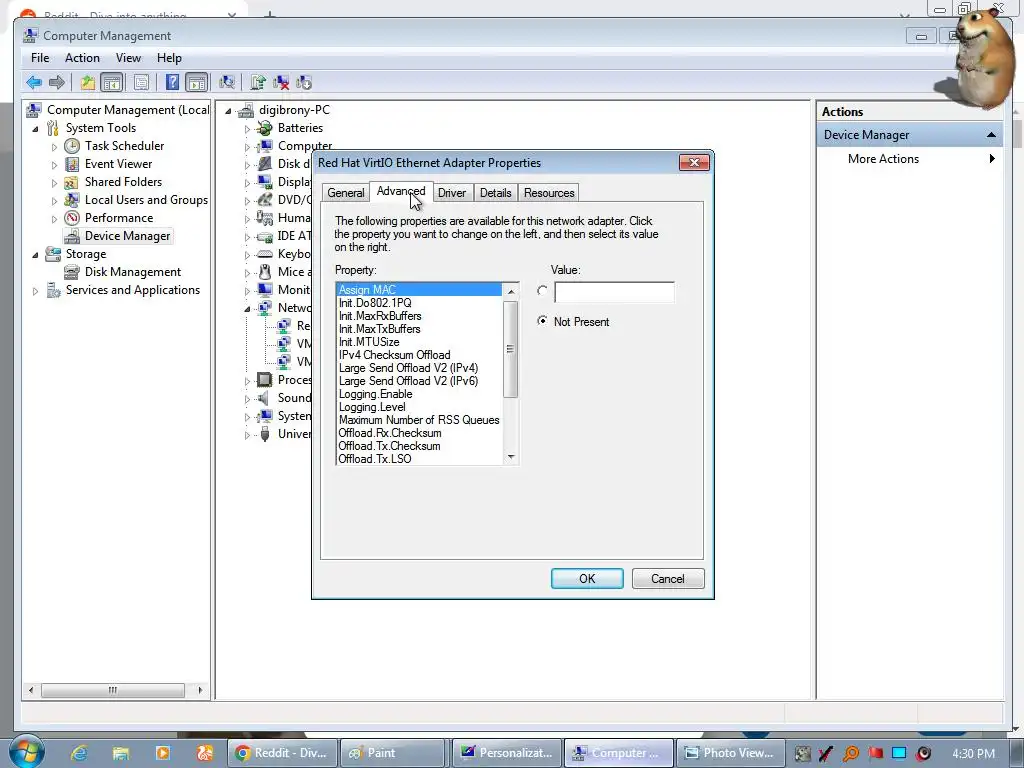This screenshot has width=1024, height=768.
Task: Click the Up one level folder icon
Action: 88,82
